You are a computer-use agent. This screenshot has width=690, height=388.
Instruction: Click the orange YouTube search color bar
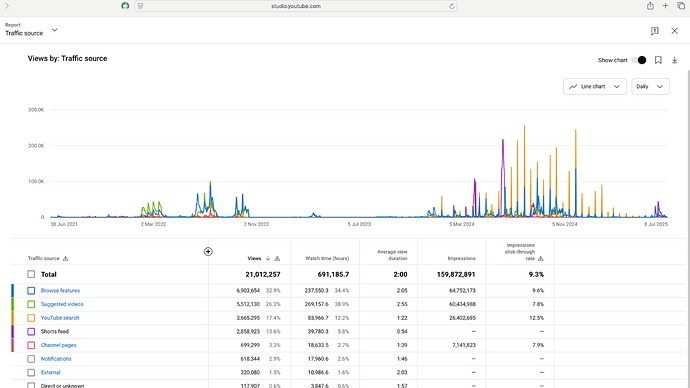point(12,318)
